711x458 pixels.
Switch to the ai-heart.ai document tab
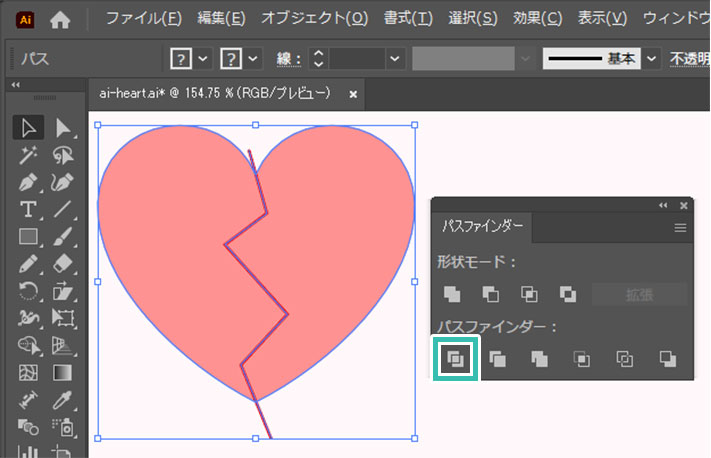(x=214, y=93)
